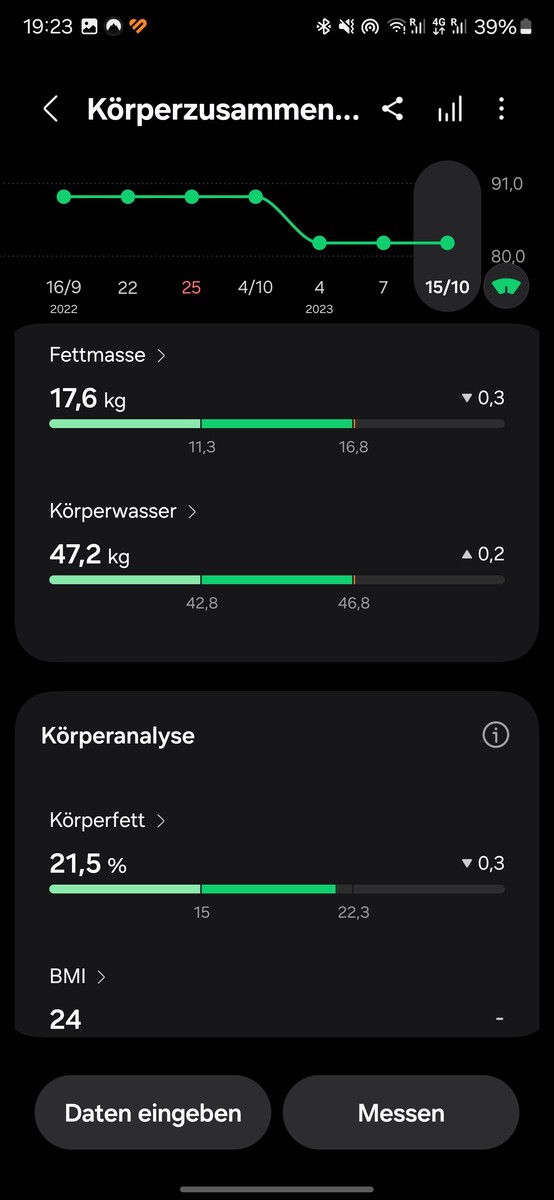
Task: Expand the Körperfett details chevron
Action: (x=161, y=820)
